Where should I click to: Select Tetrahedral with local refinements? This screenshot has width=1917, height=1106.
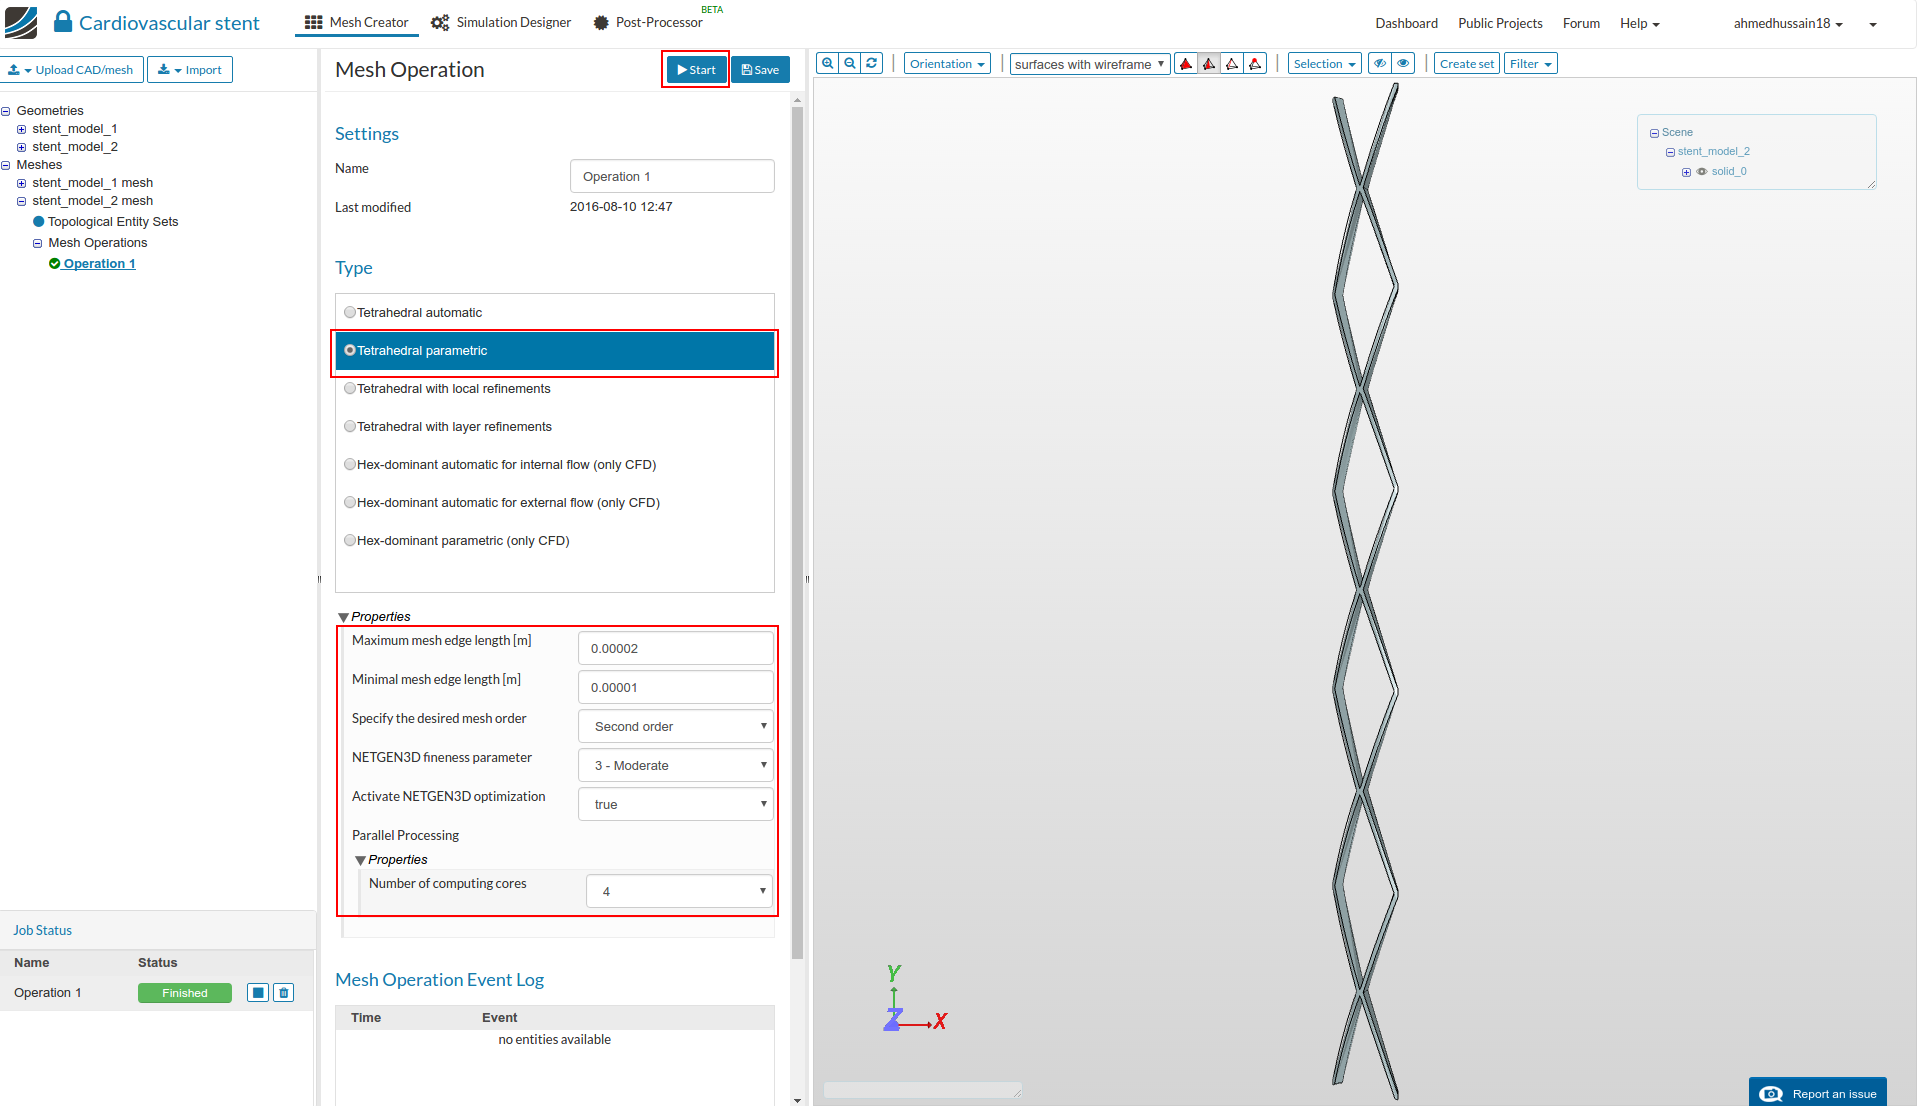(555, 389)
